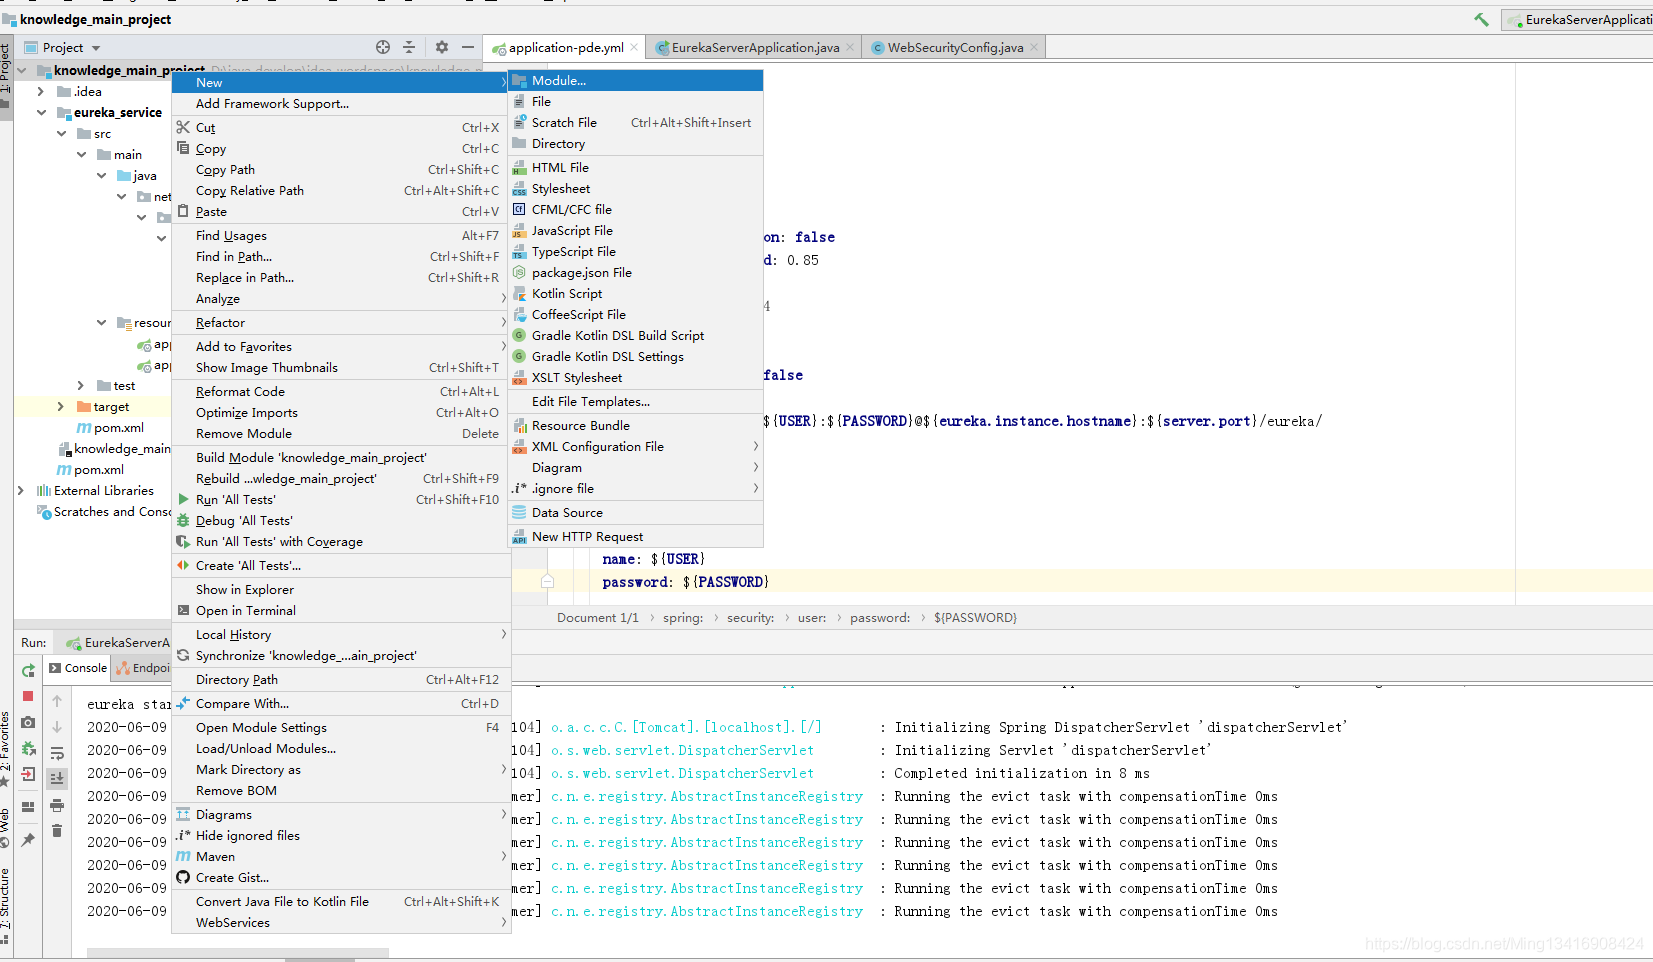Expand the .idea folder
This screenshot has width=1653, height=962.
coord(41,91)
